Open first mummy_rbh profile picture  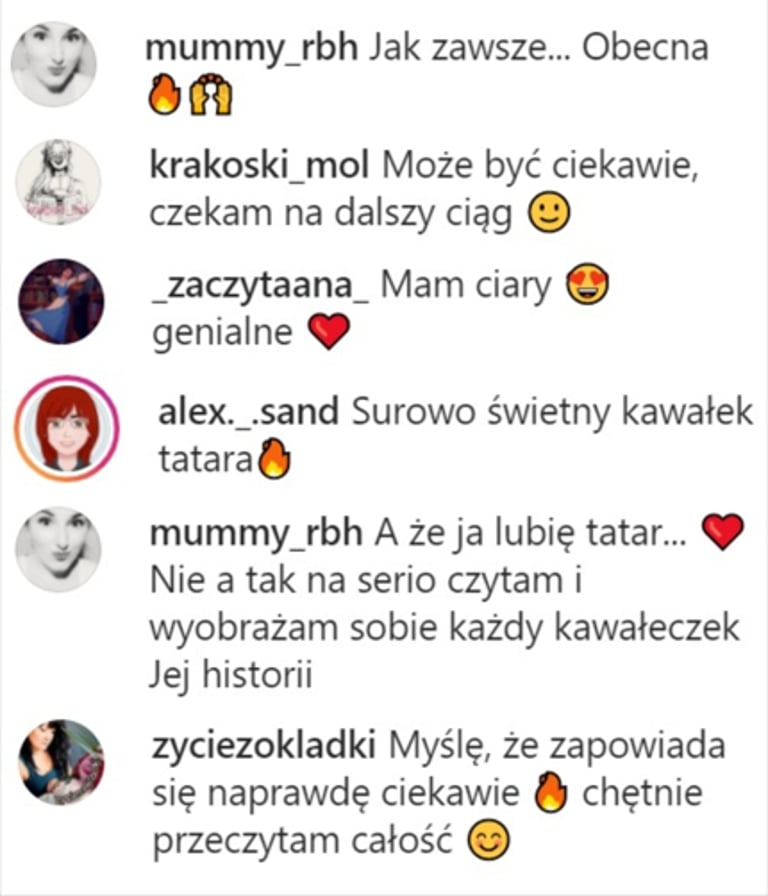coord(54,64)
